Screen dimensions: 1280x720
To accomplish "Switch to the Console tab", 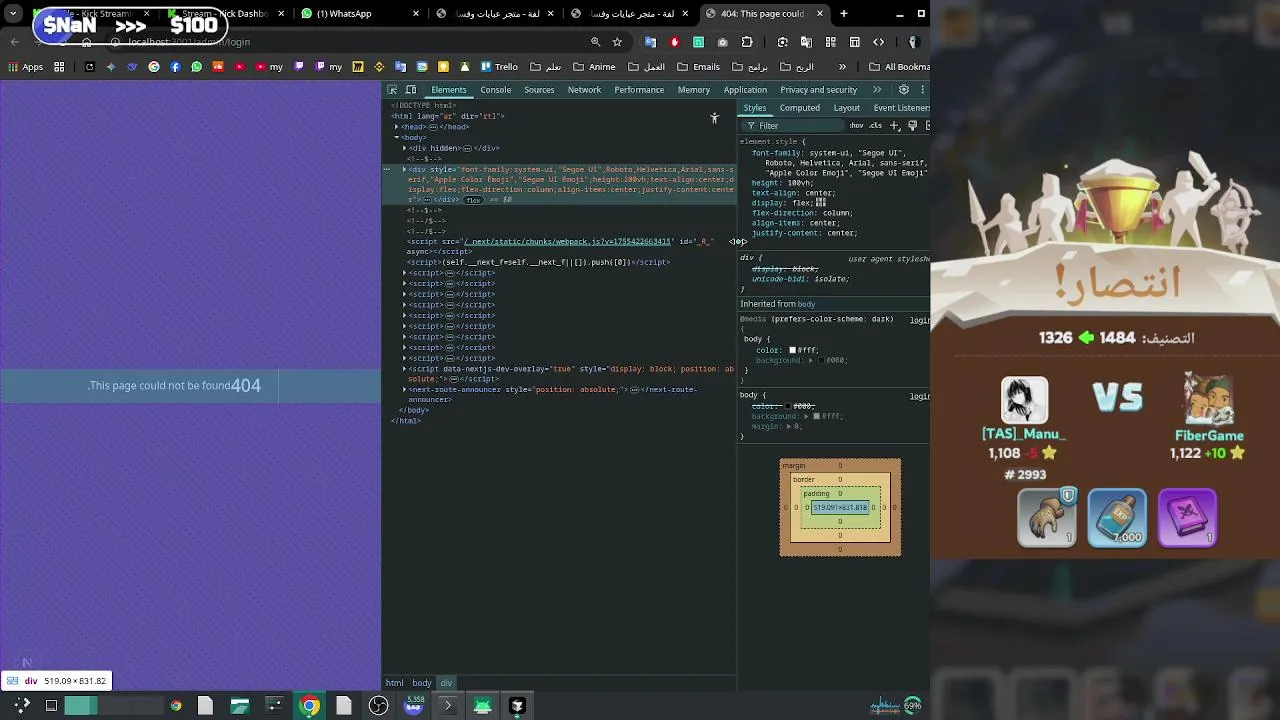I will 496,90.
